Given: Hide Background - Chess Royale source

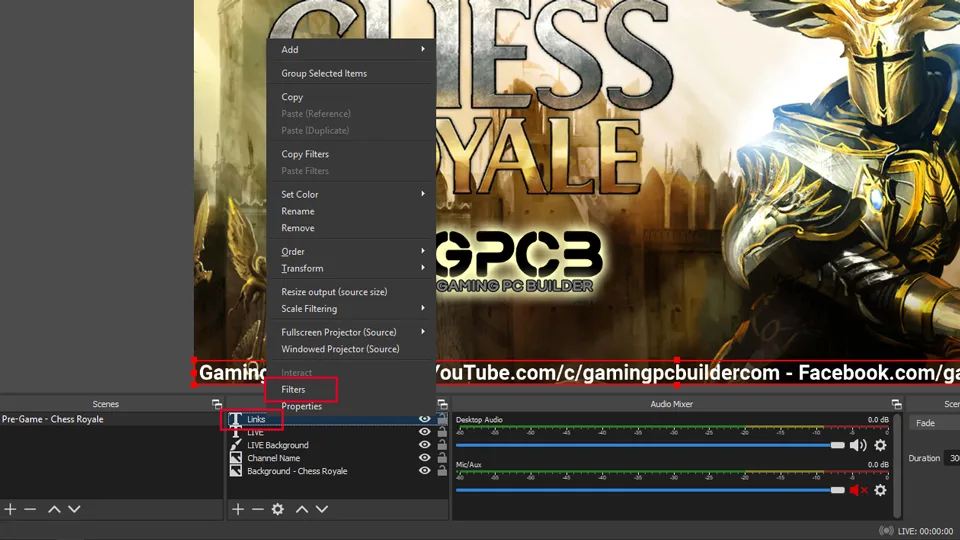Looking at the screenshot, I should point(424,471).
